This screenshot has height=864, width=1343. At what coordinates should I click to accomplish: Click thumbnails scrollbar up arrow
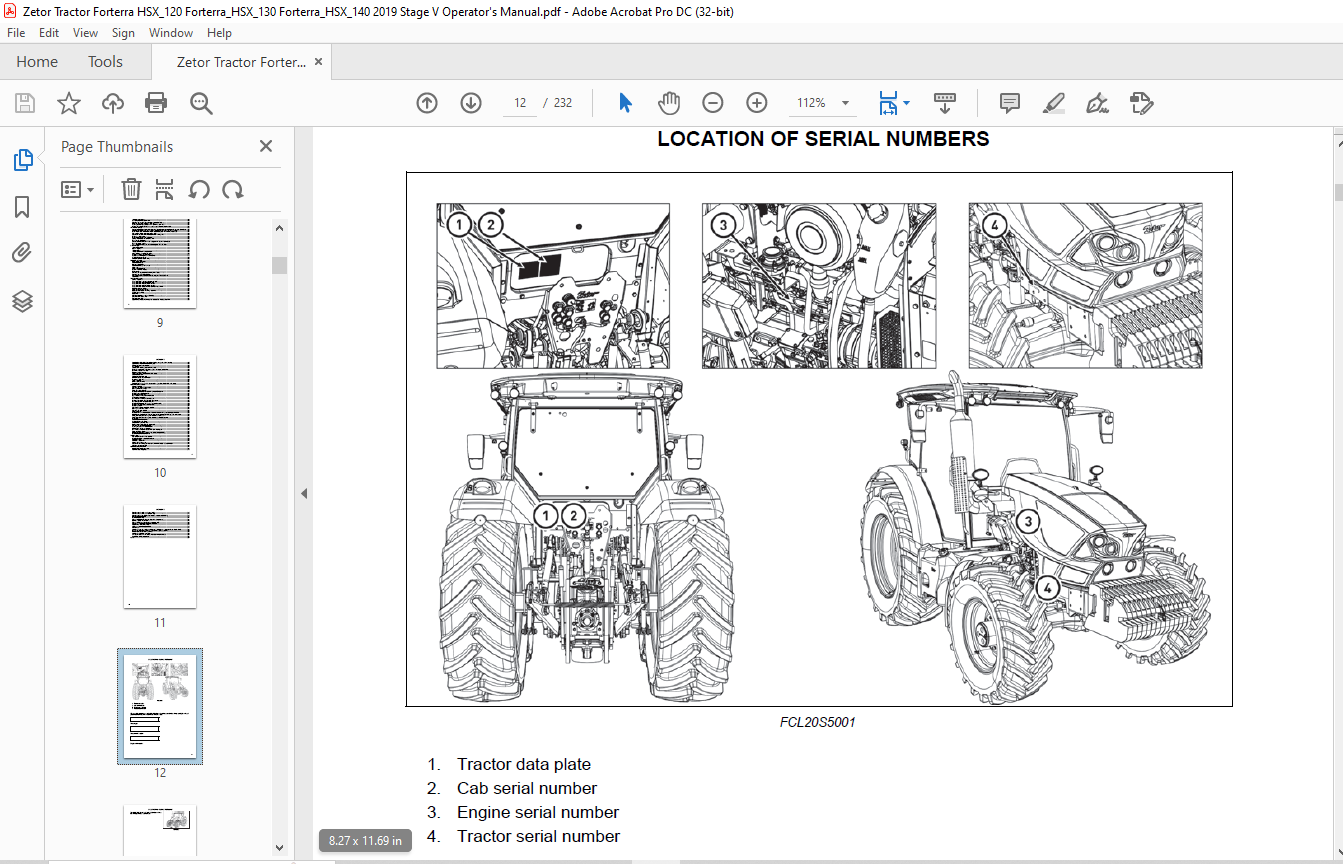[x=279, y=229]
